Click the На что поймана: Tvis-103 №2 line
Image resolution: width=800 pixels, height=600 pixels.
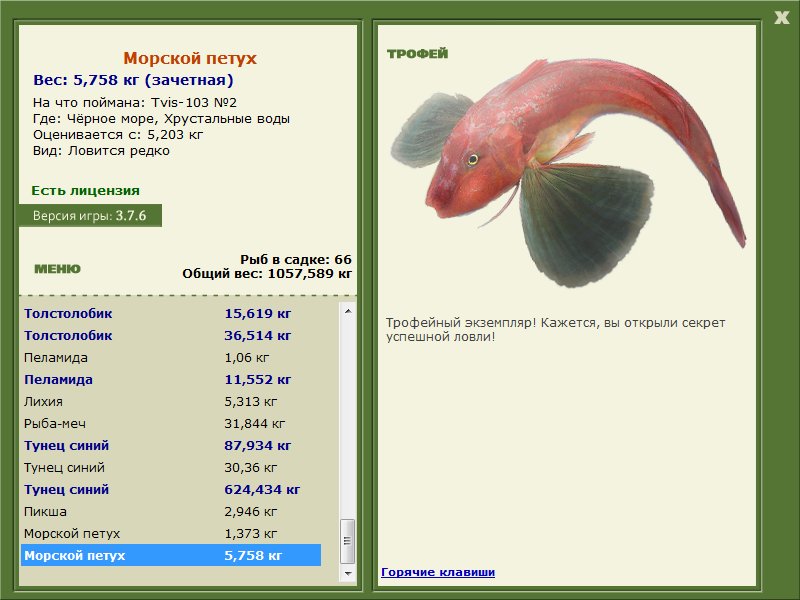pos(135,103)
